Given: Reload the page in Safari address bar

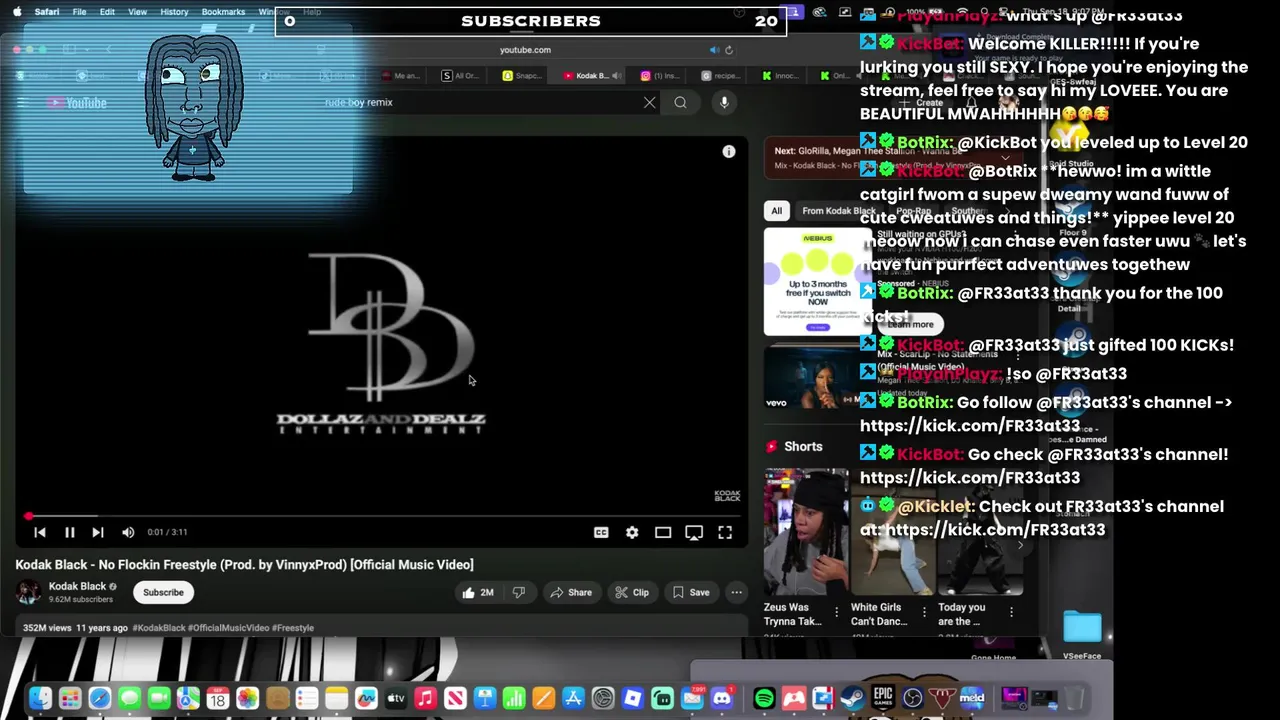Looking at the screenshot, I should 729,50.
